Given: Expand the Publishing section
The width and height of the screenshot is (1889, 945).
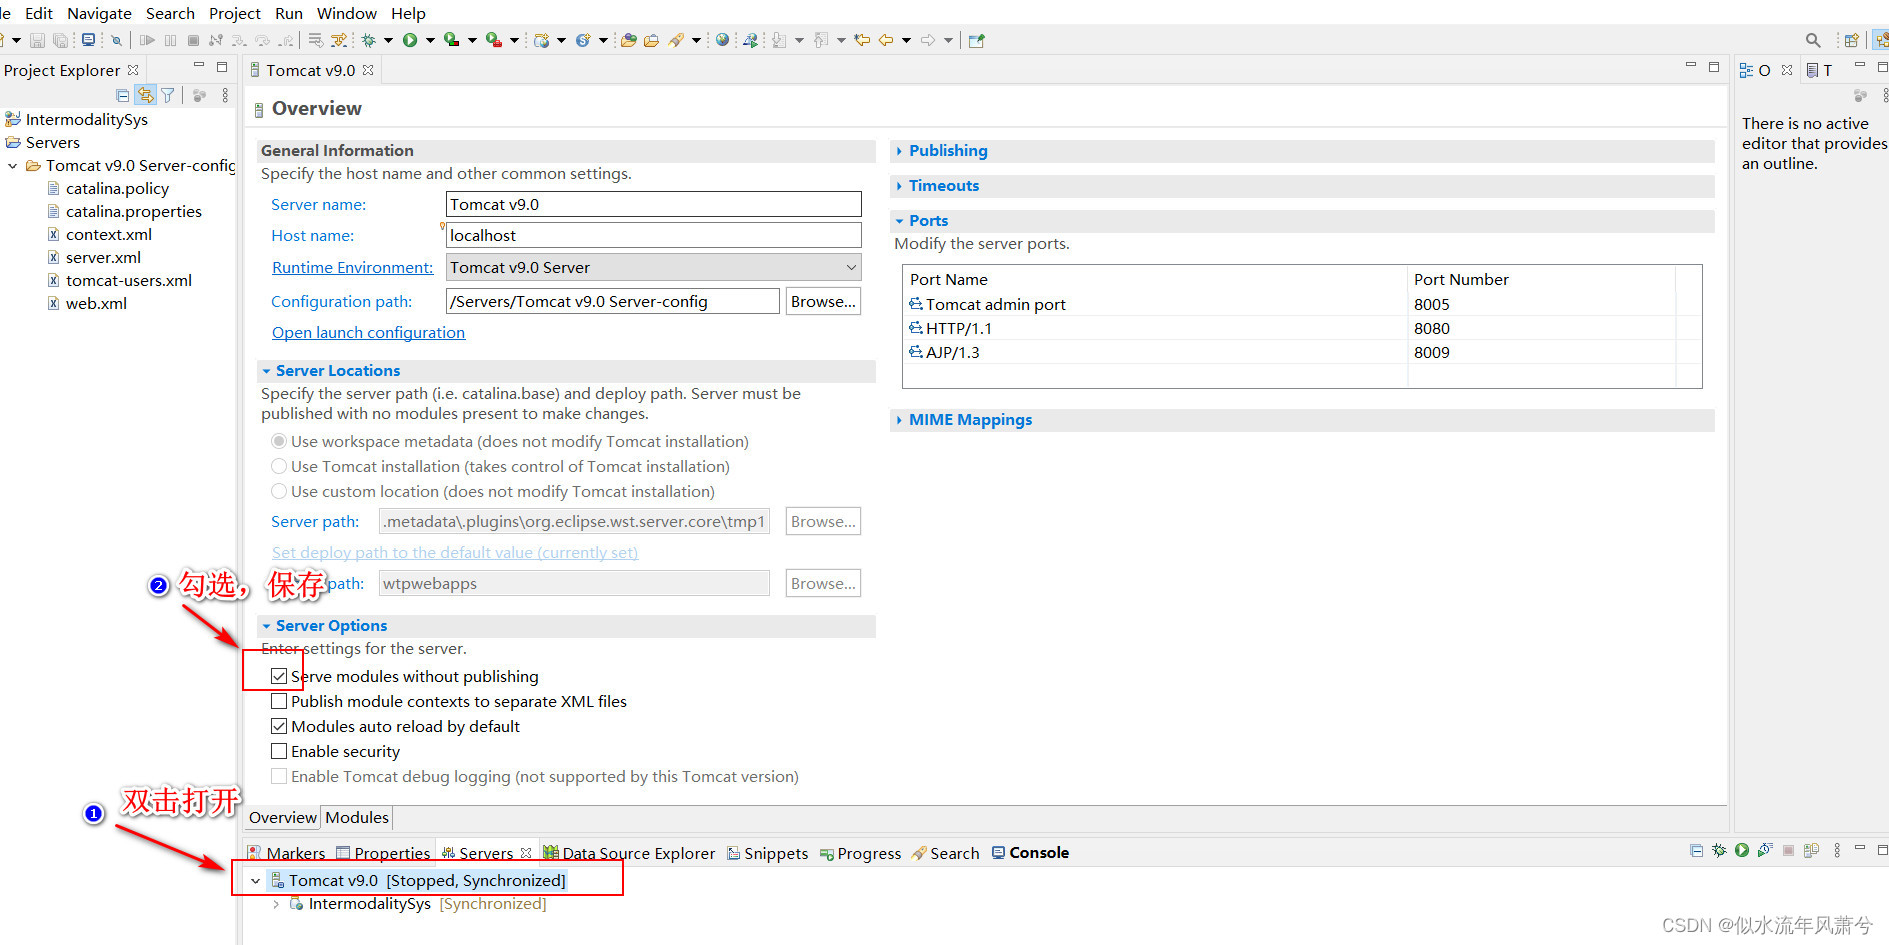Looking at the screenshot, I should pos(899,150).
